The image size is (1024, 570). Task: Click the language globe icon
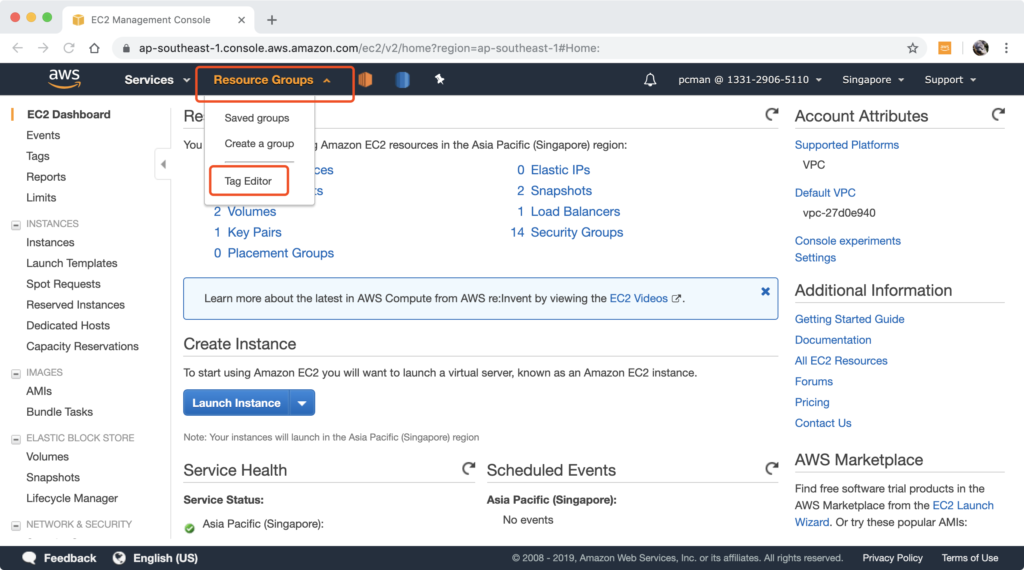[119, 558]
